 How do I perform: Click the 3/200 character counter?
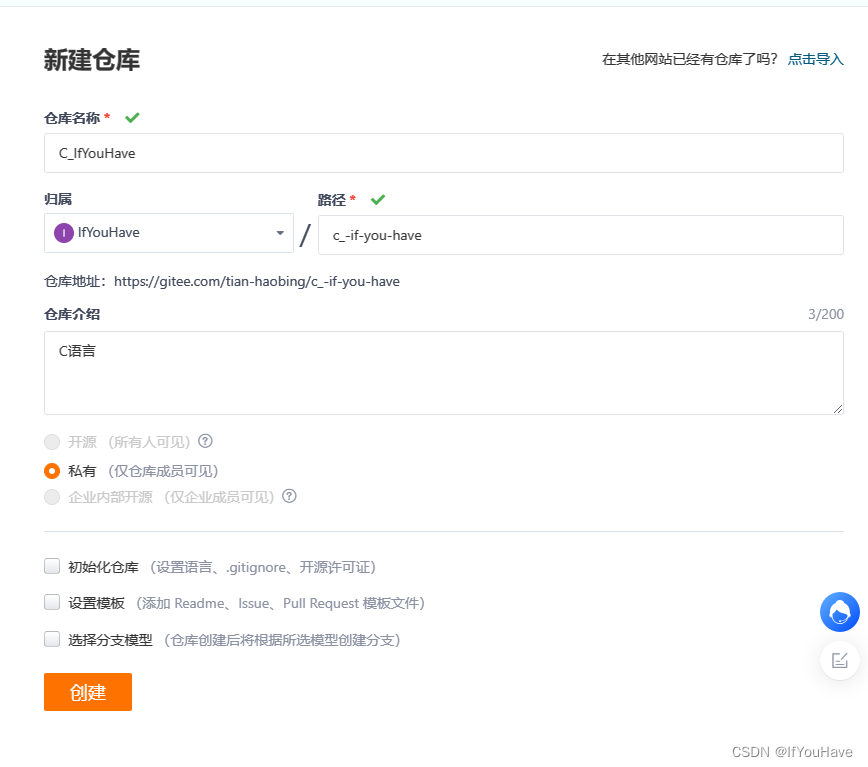click(x=825, y=314)
